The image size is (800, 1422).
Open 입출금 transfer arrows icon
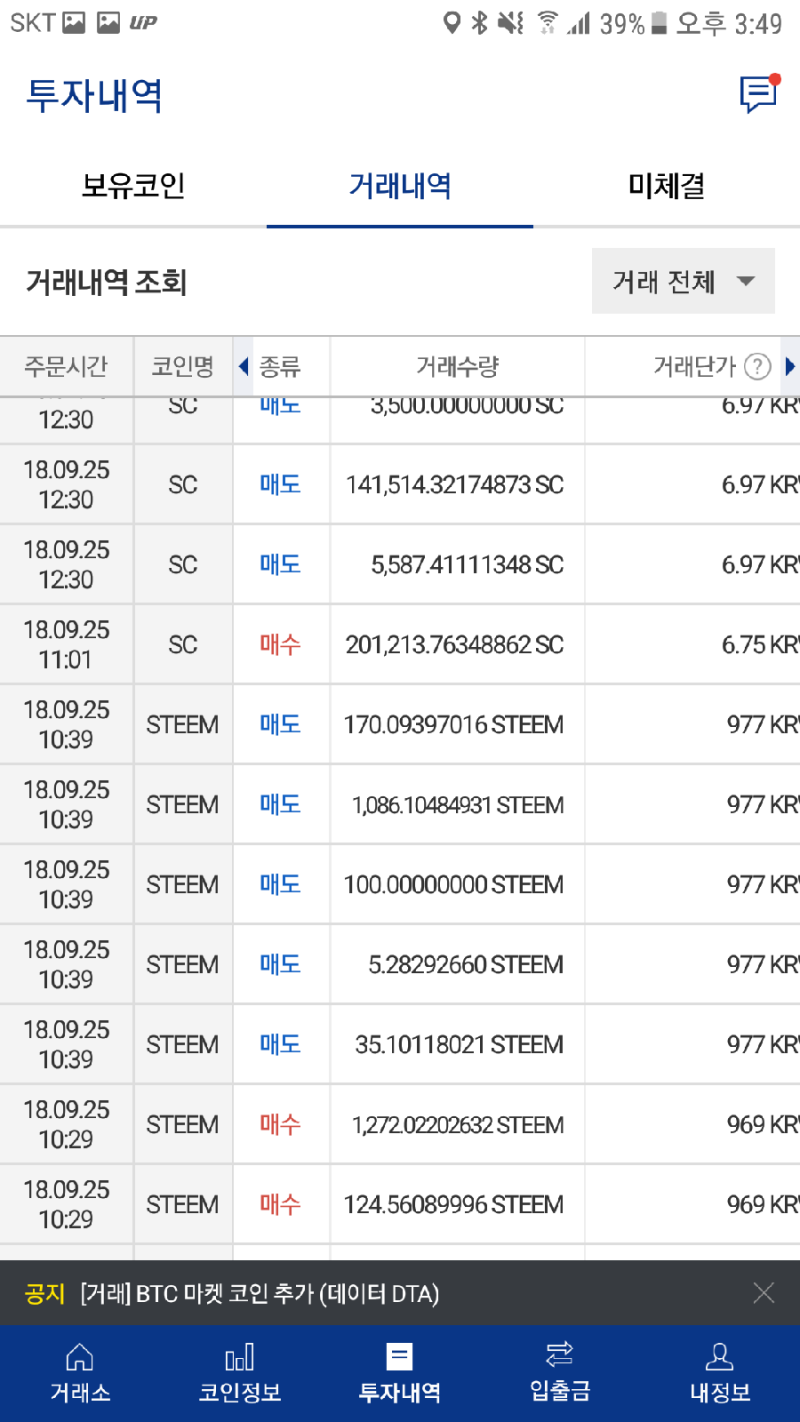pos(559,1356)
